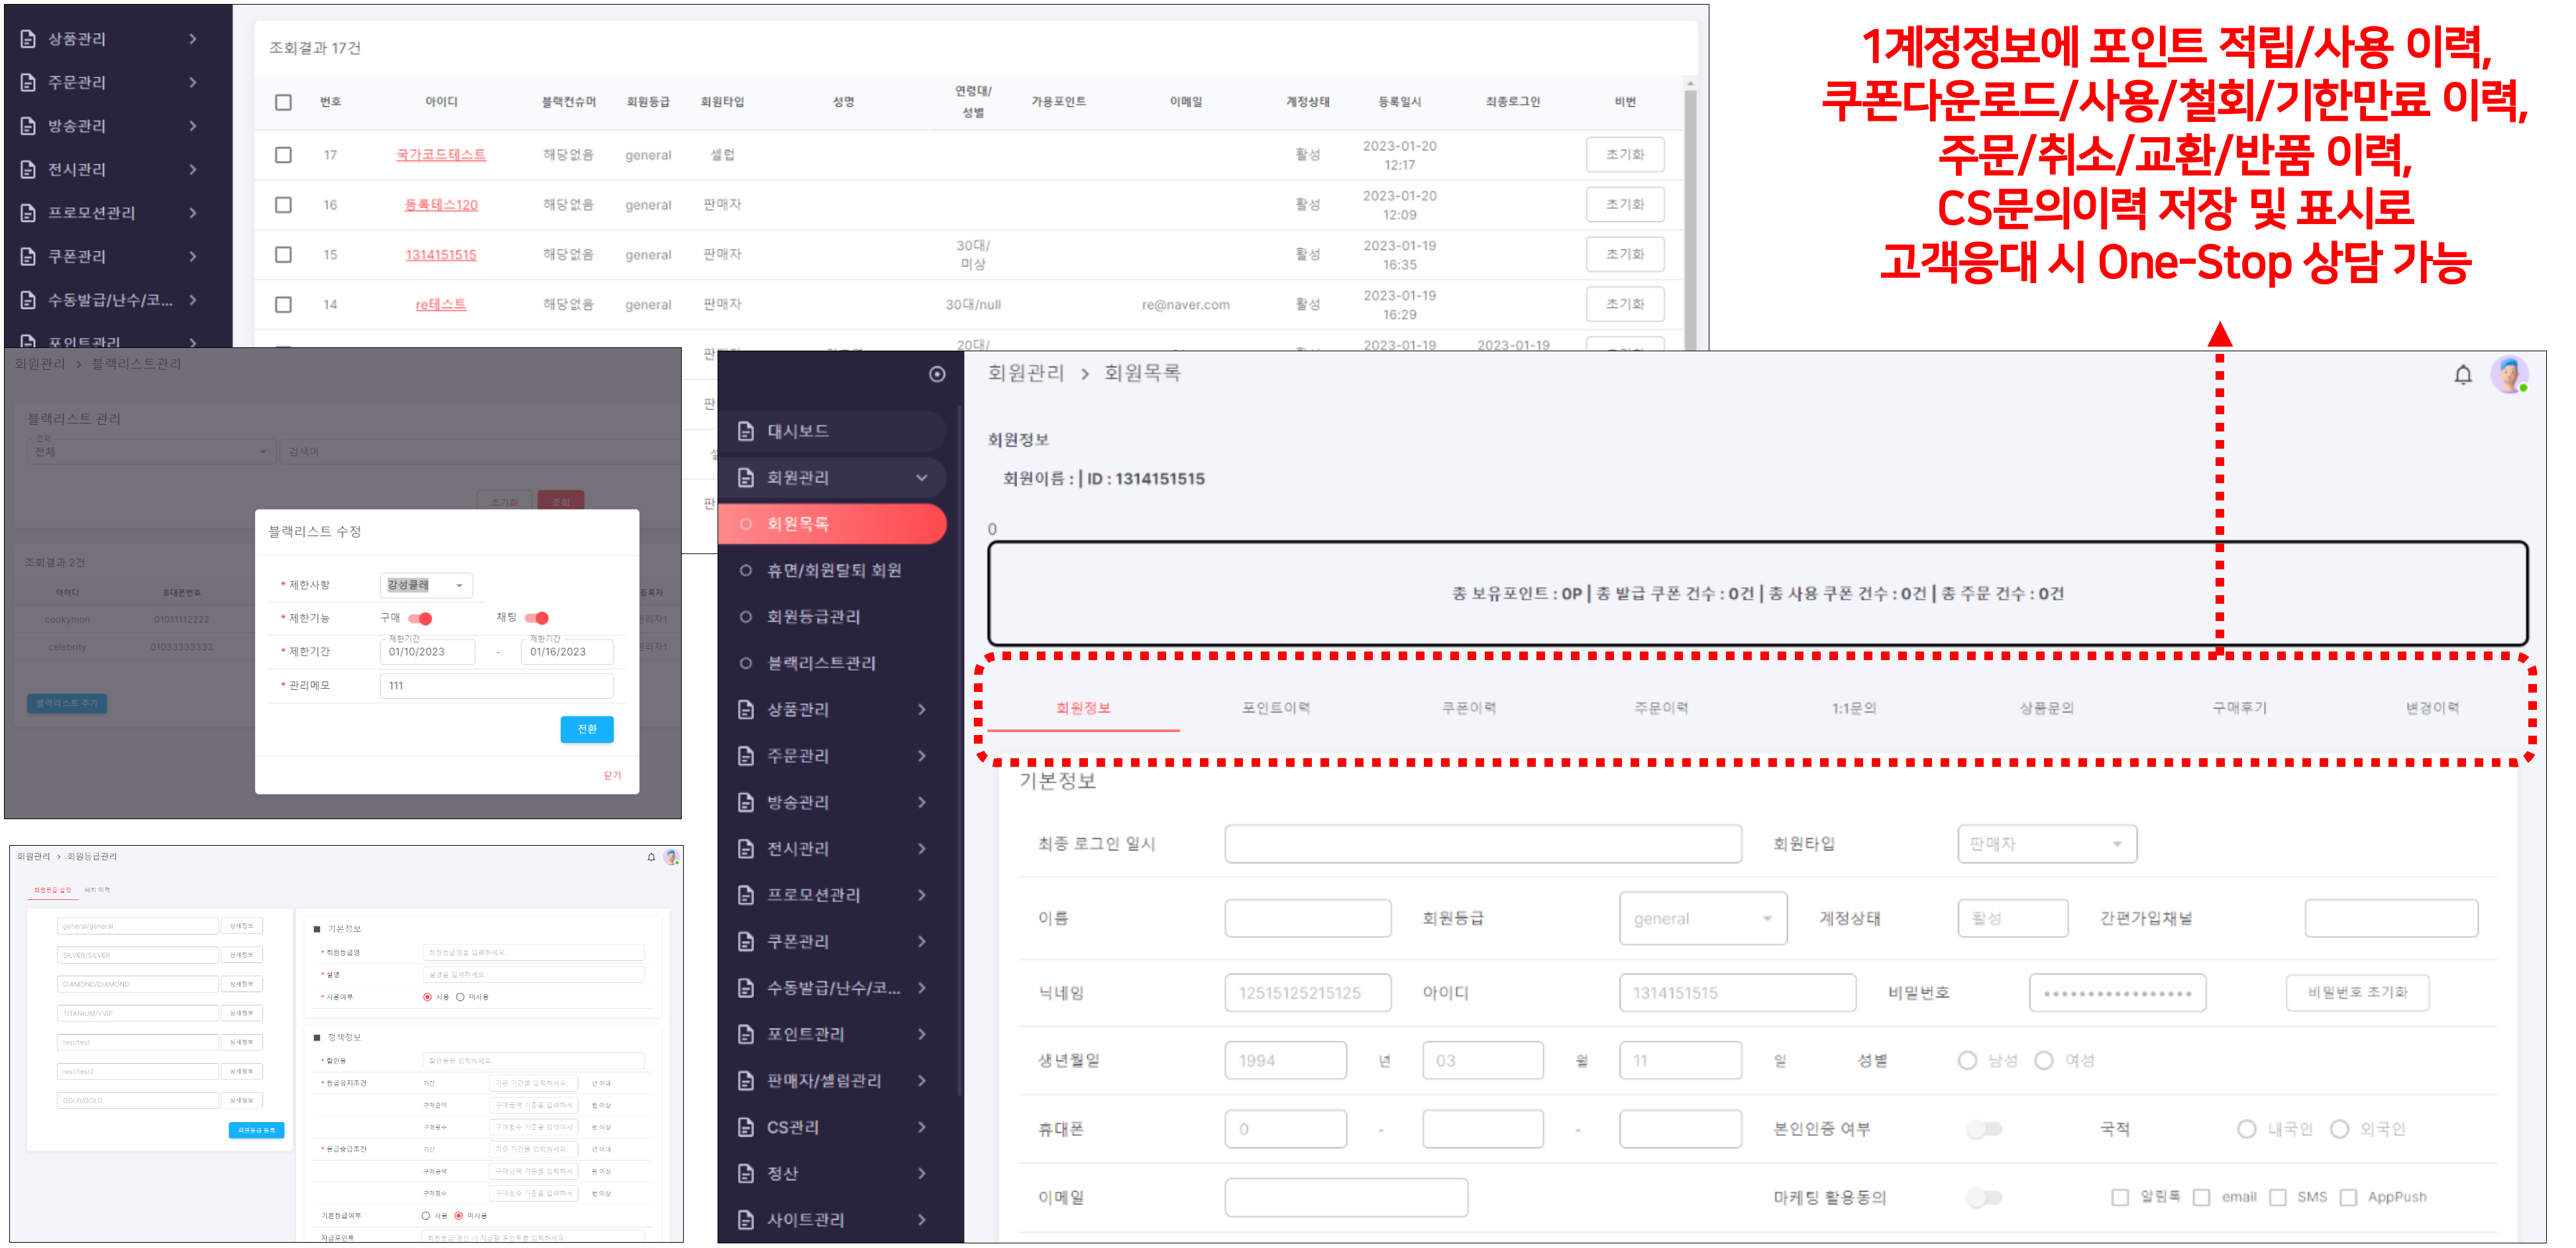Screen dimensions: 2576x1248
Task: Click the 대시보드 document icon
Action: 746,431
